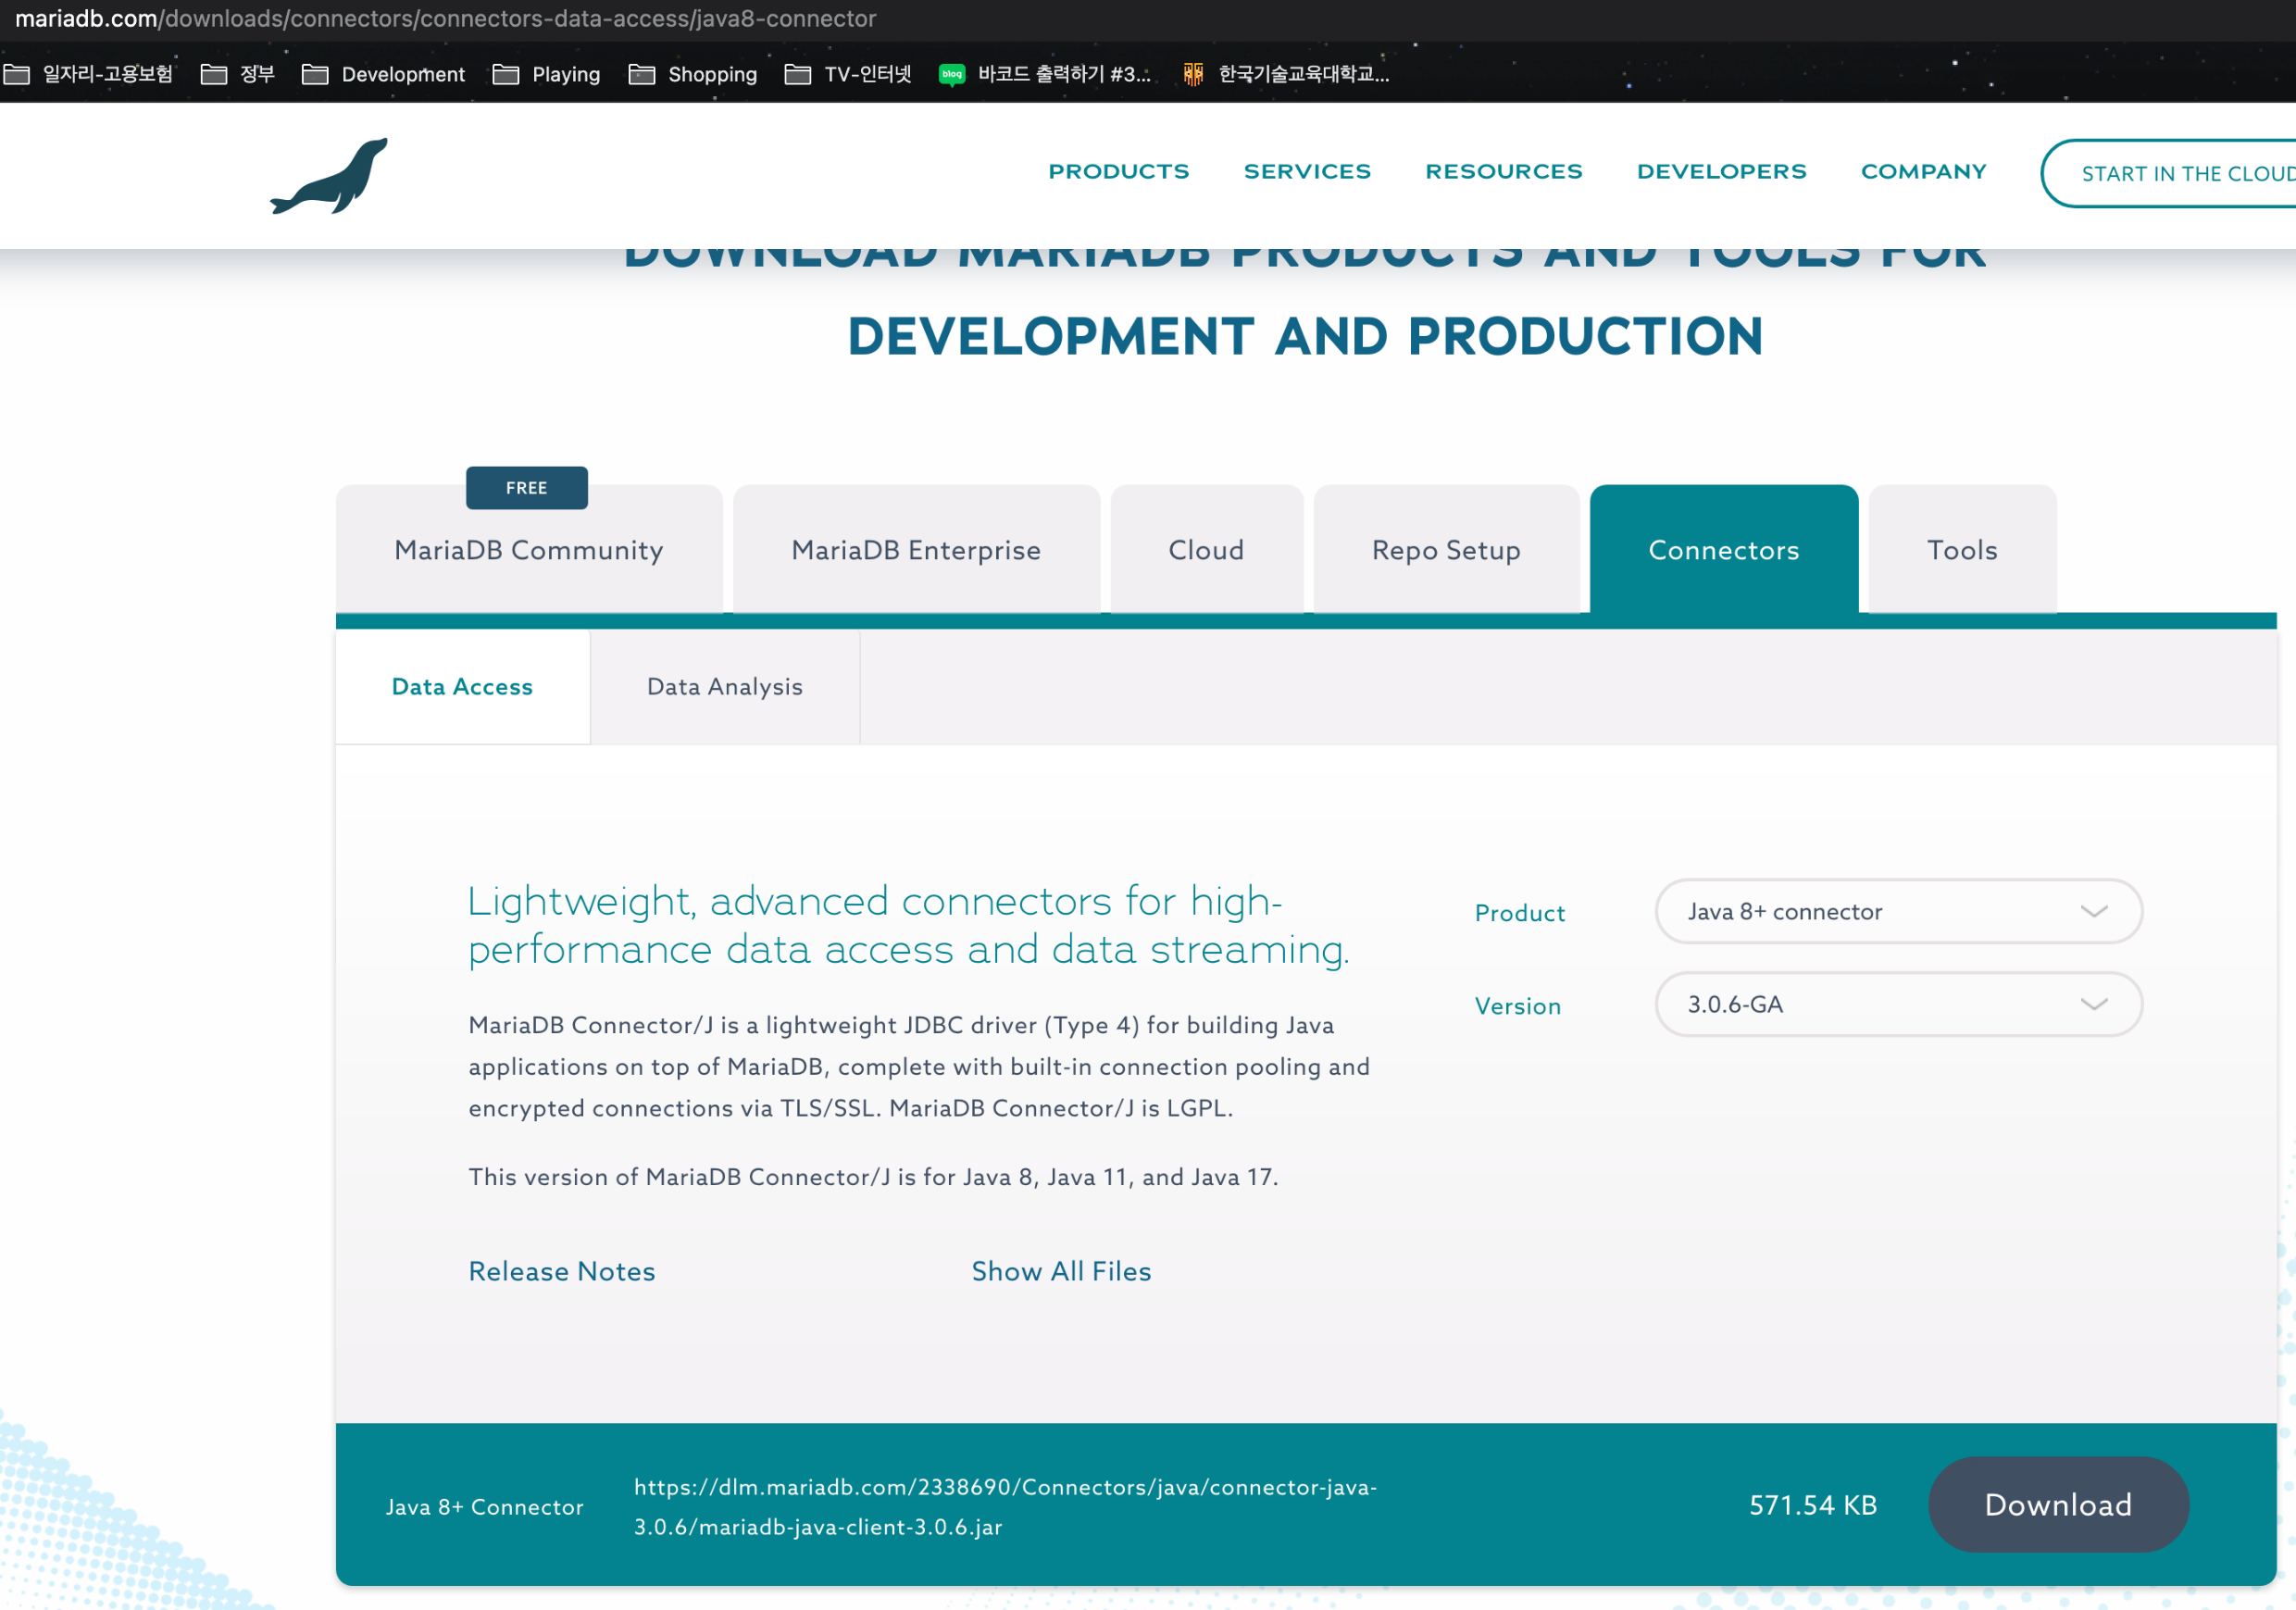
Task: Expand the Product dropdown showing Java 8+ connector
Action: (x=1898, y=911)
